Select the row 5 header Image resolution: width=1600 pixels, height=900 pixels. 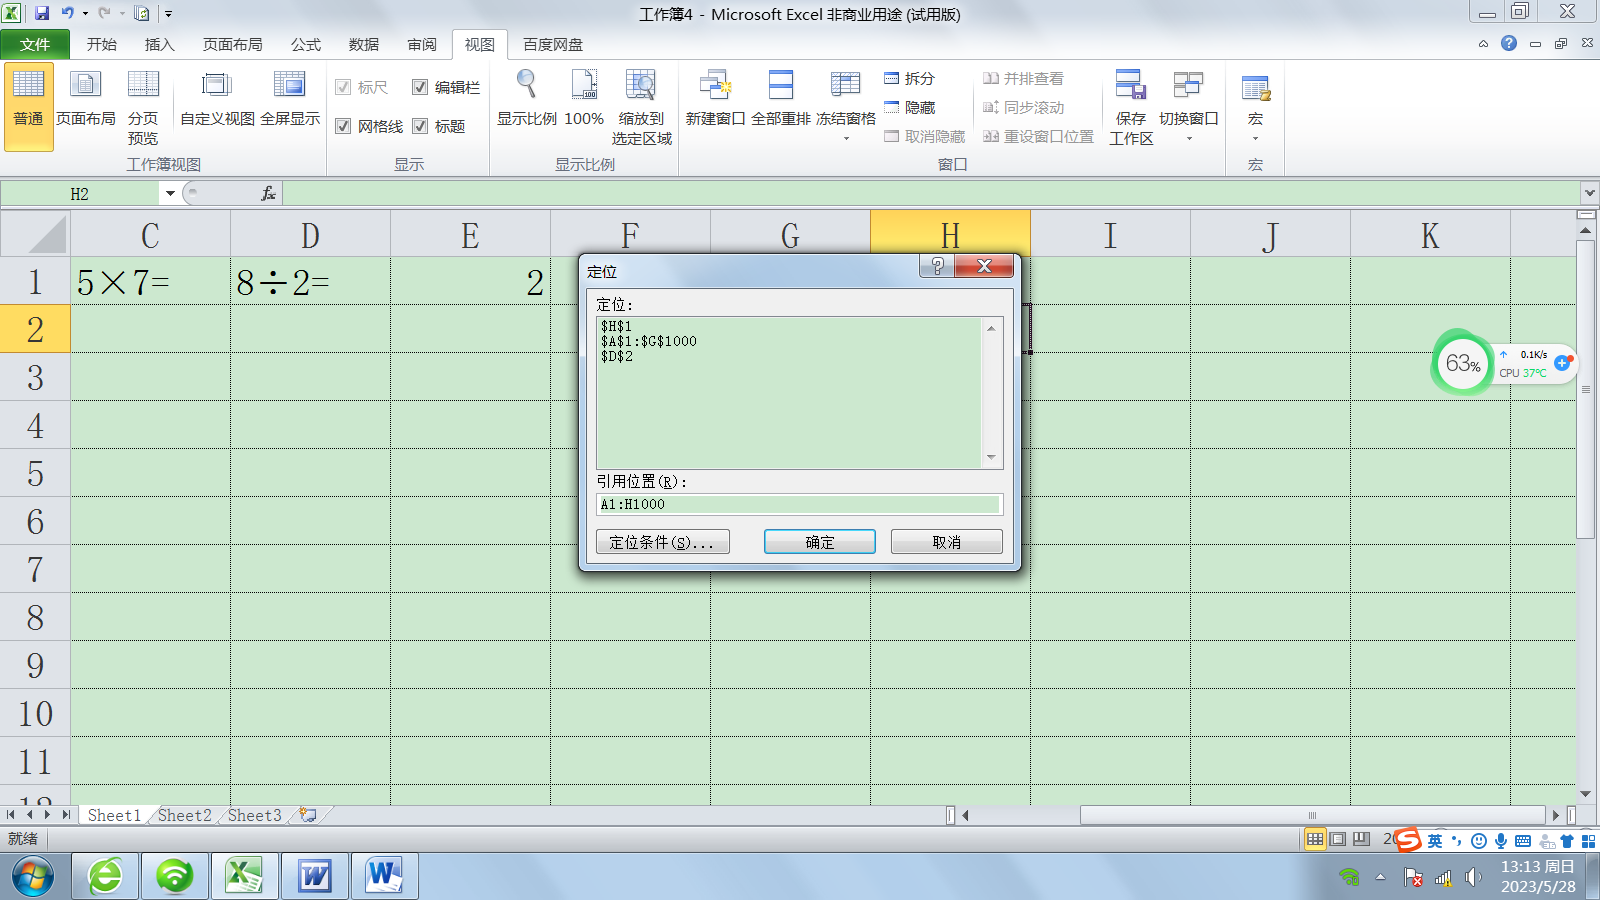point(35,473)
